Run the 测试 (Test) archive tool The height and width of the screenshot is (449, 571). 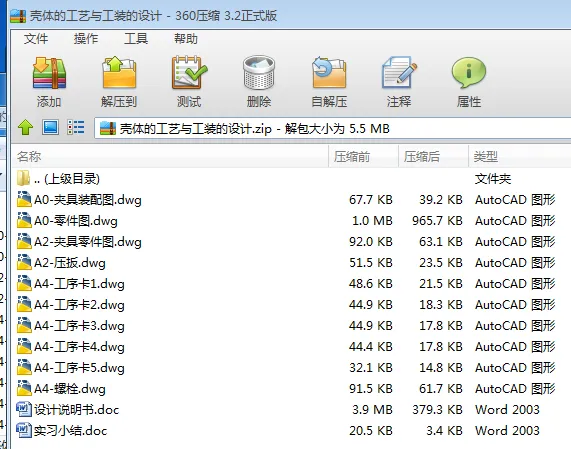189,73
